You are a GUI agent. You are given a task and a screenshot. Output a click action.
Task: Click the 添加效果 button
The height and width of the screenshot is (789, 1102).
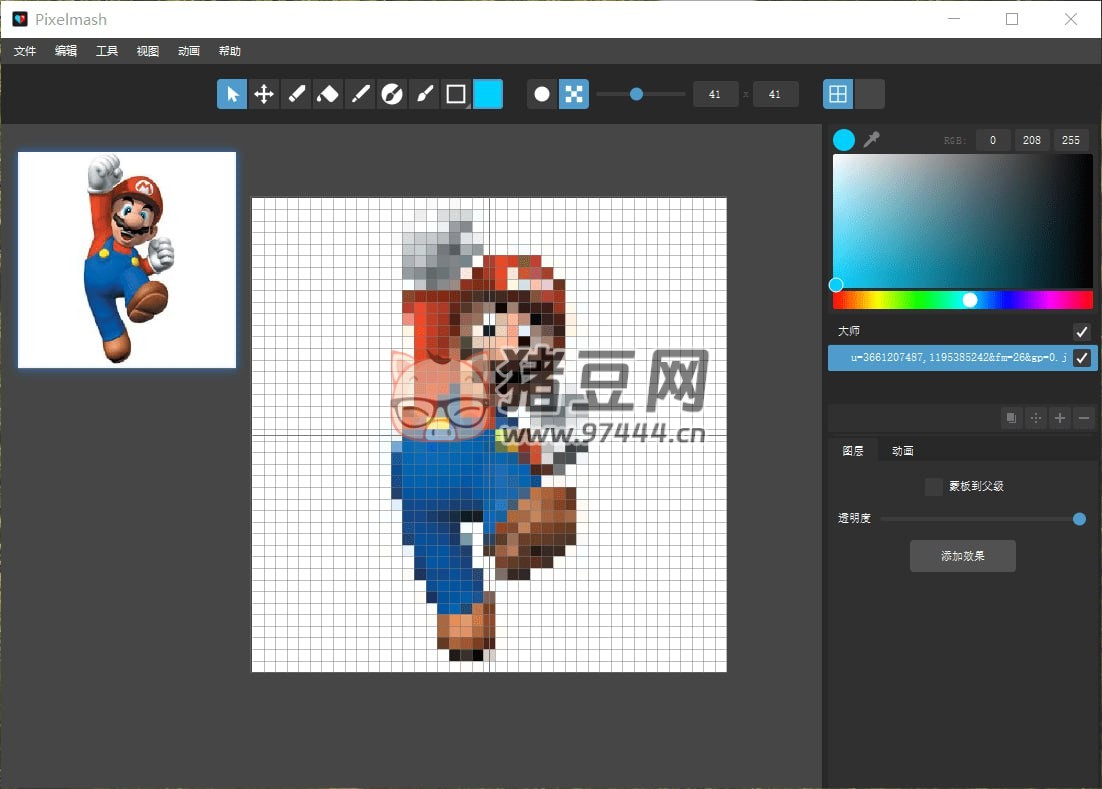click(x=962, y=556)
